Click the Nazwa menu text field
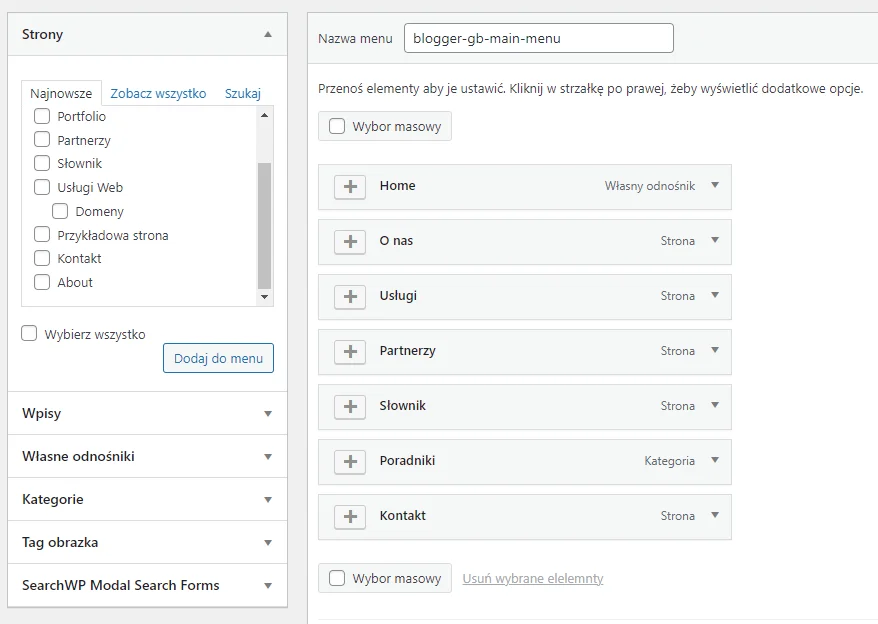Screen dimensions: 878x624 (538, 38)
